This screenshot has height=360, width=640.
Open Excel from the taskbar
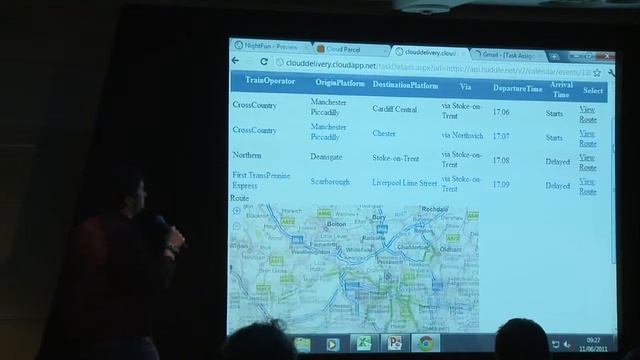tap(363, 343)
